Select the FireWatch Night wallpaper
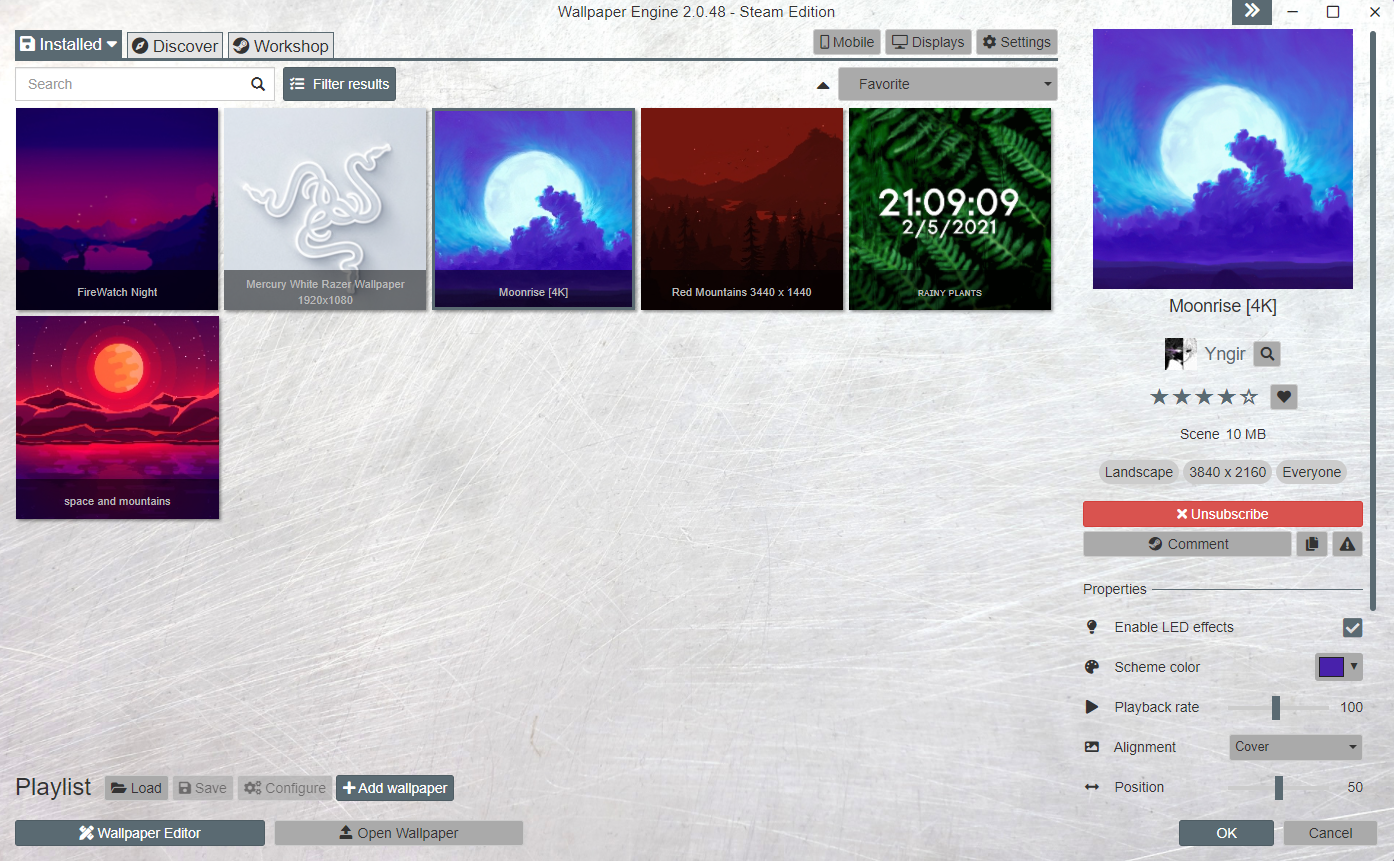 (117, 209)
